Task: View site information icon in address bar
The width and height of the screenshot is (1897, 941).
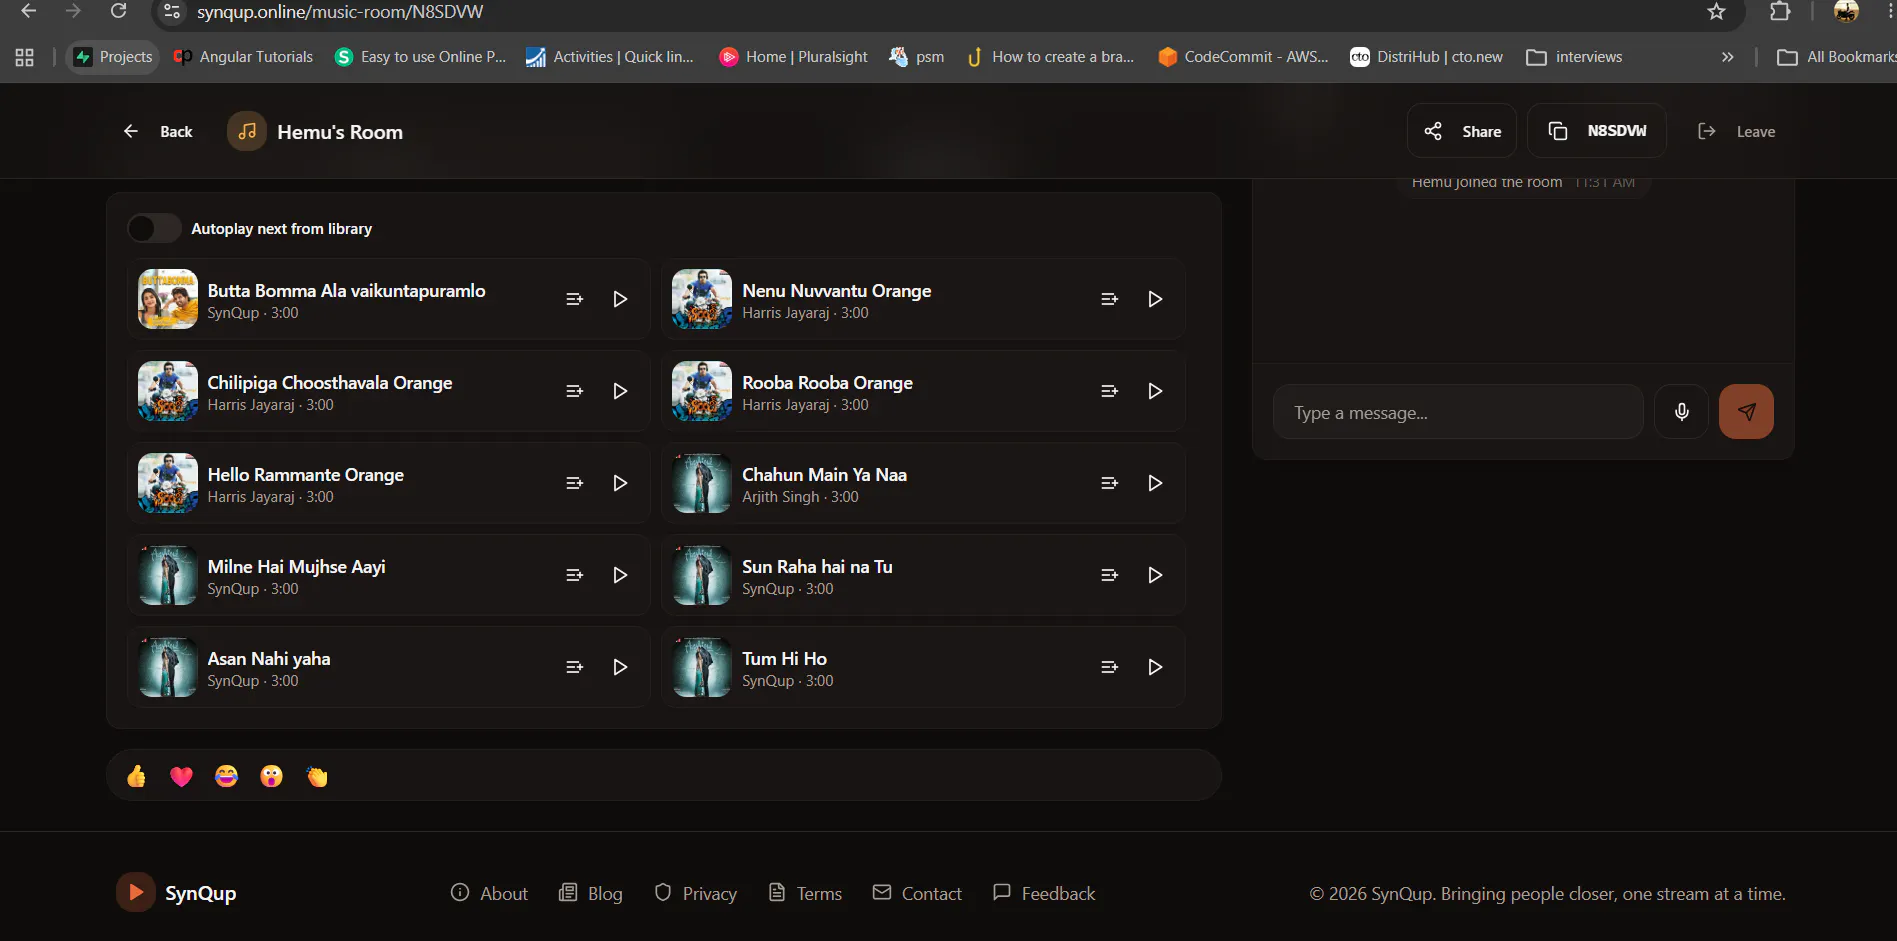Action: coord(172,12)
